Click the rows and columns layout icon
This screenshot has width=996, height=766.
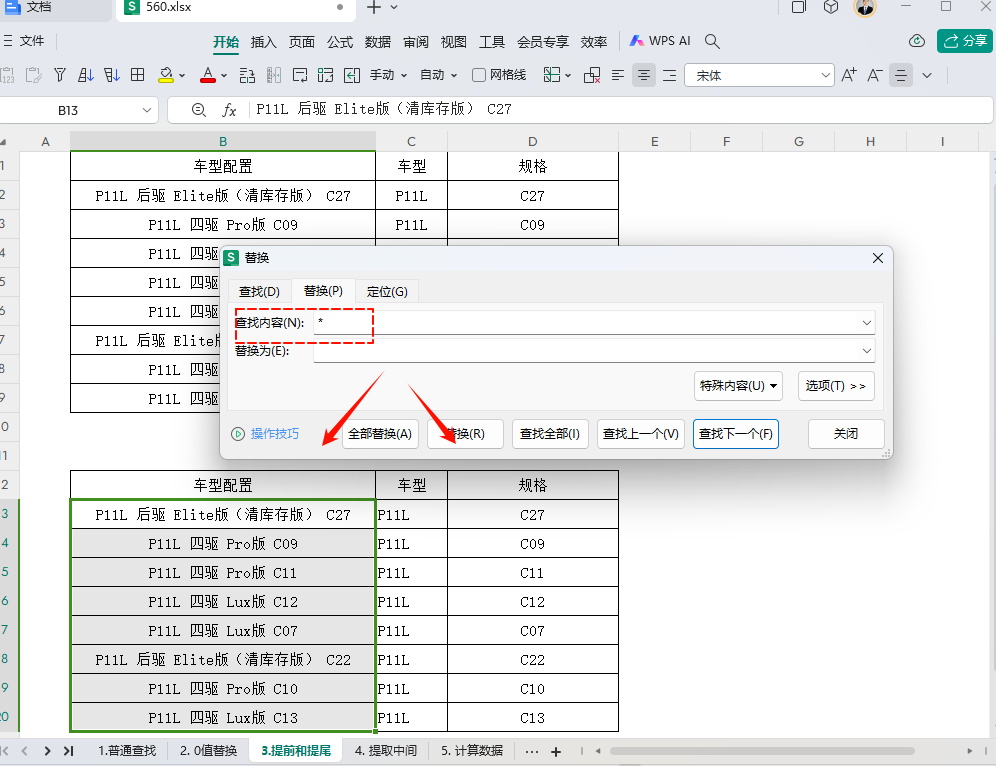(x=326, y=75)
